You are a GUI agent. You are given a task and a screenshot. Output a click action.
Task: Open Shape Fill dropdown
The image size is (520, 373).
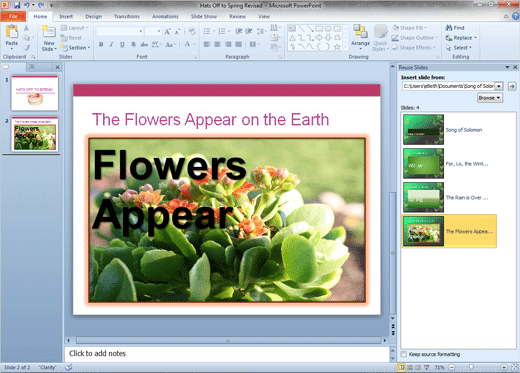[410, 28]
